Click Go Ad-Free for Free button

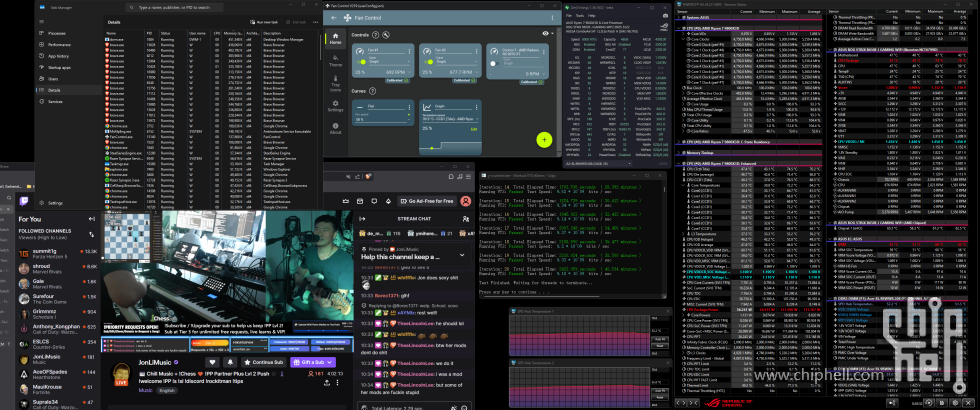(x=426, y=201)
